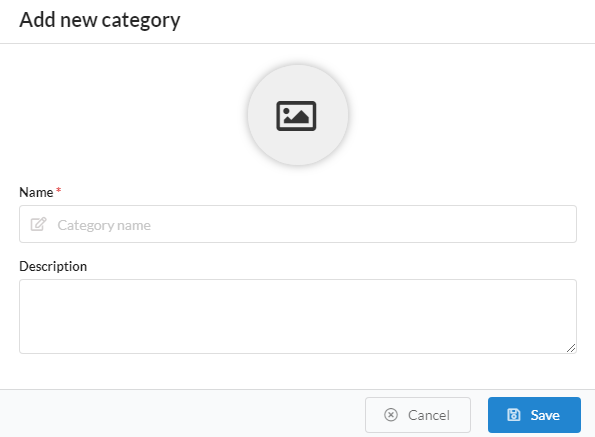Click the red required asterisk next to Name
Image resolution: width=595 pixels, height=437 pixels.
click(58, 189)
